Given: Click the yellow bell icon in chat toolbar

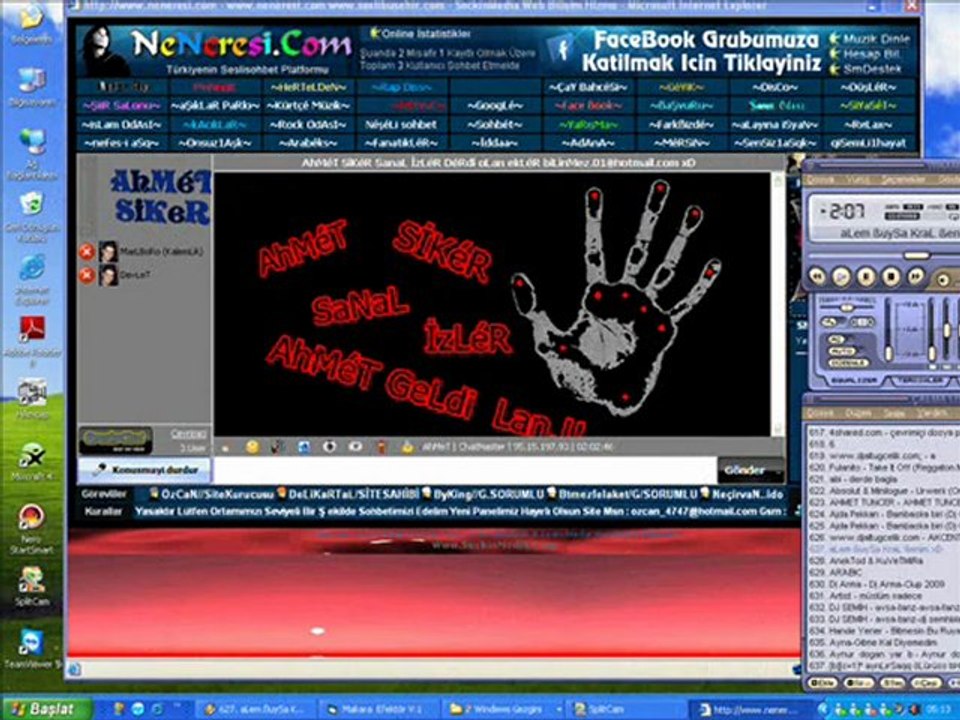Looking at the screenshot, I should click(x=407, y=447).
